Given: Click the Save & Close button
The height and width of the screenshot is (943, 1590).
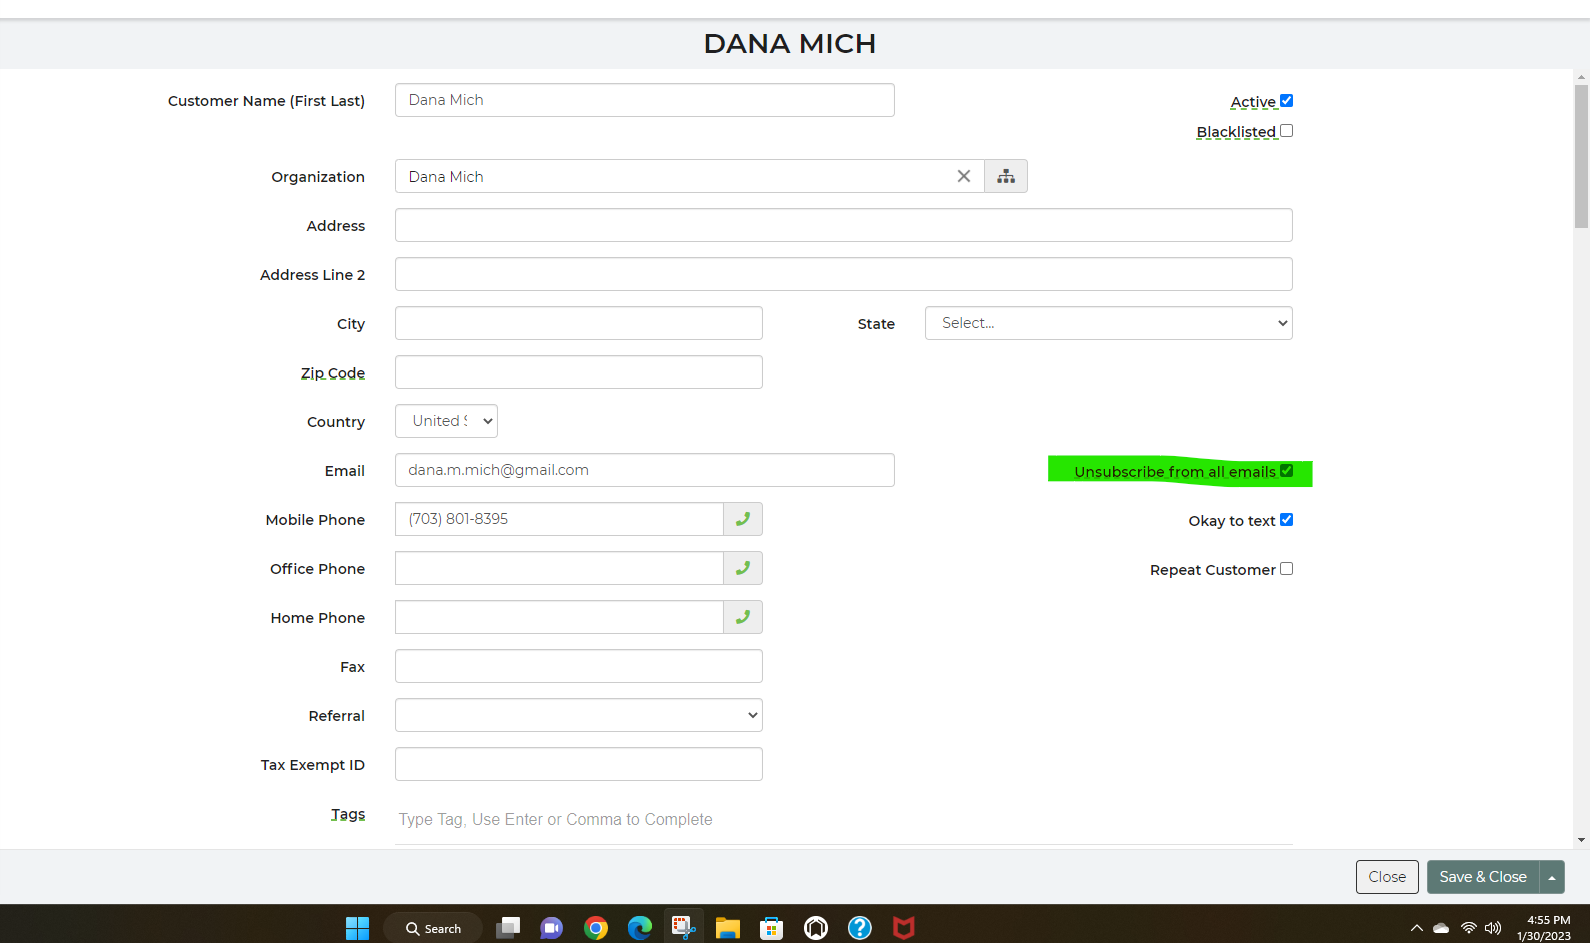Looking at the screenshot, I should tap(1482, 877).
